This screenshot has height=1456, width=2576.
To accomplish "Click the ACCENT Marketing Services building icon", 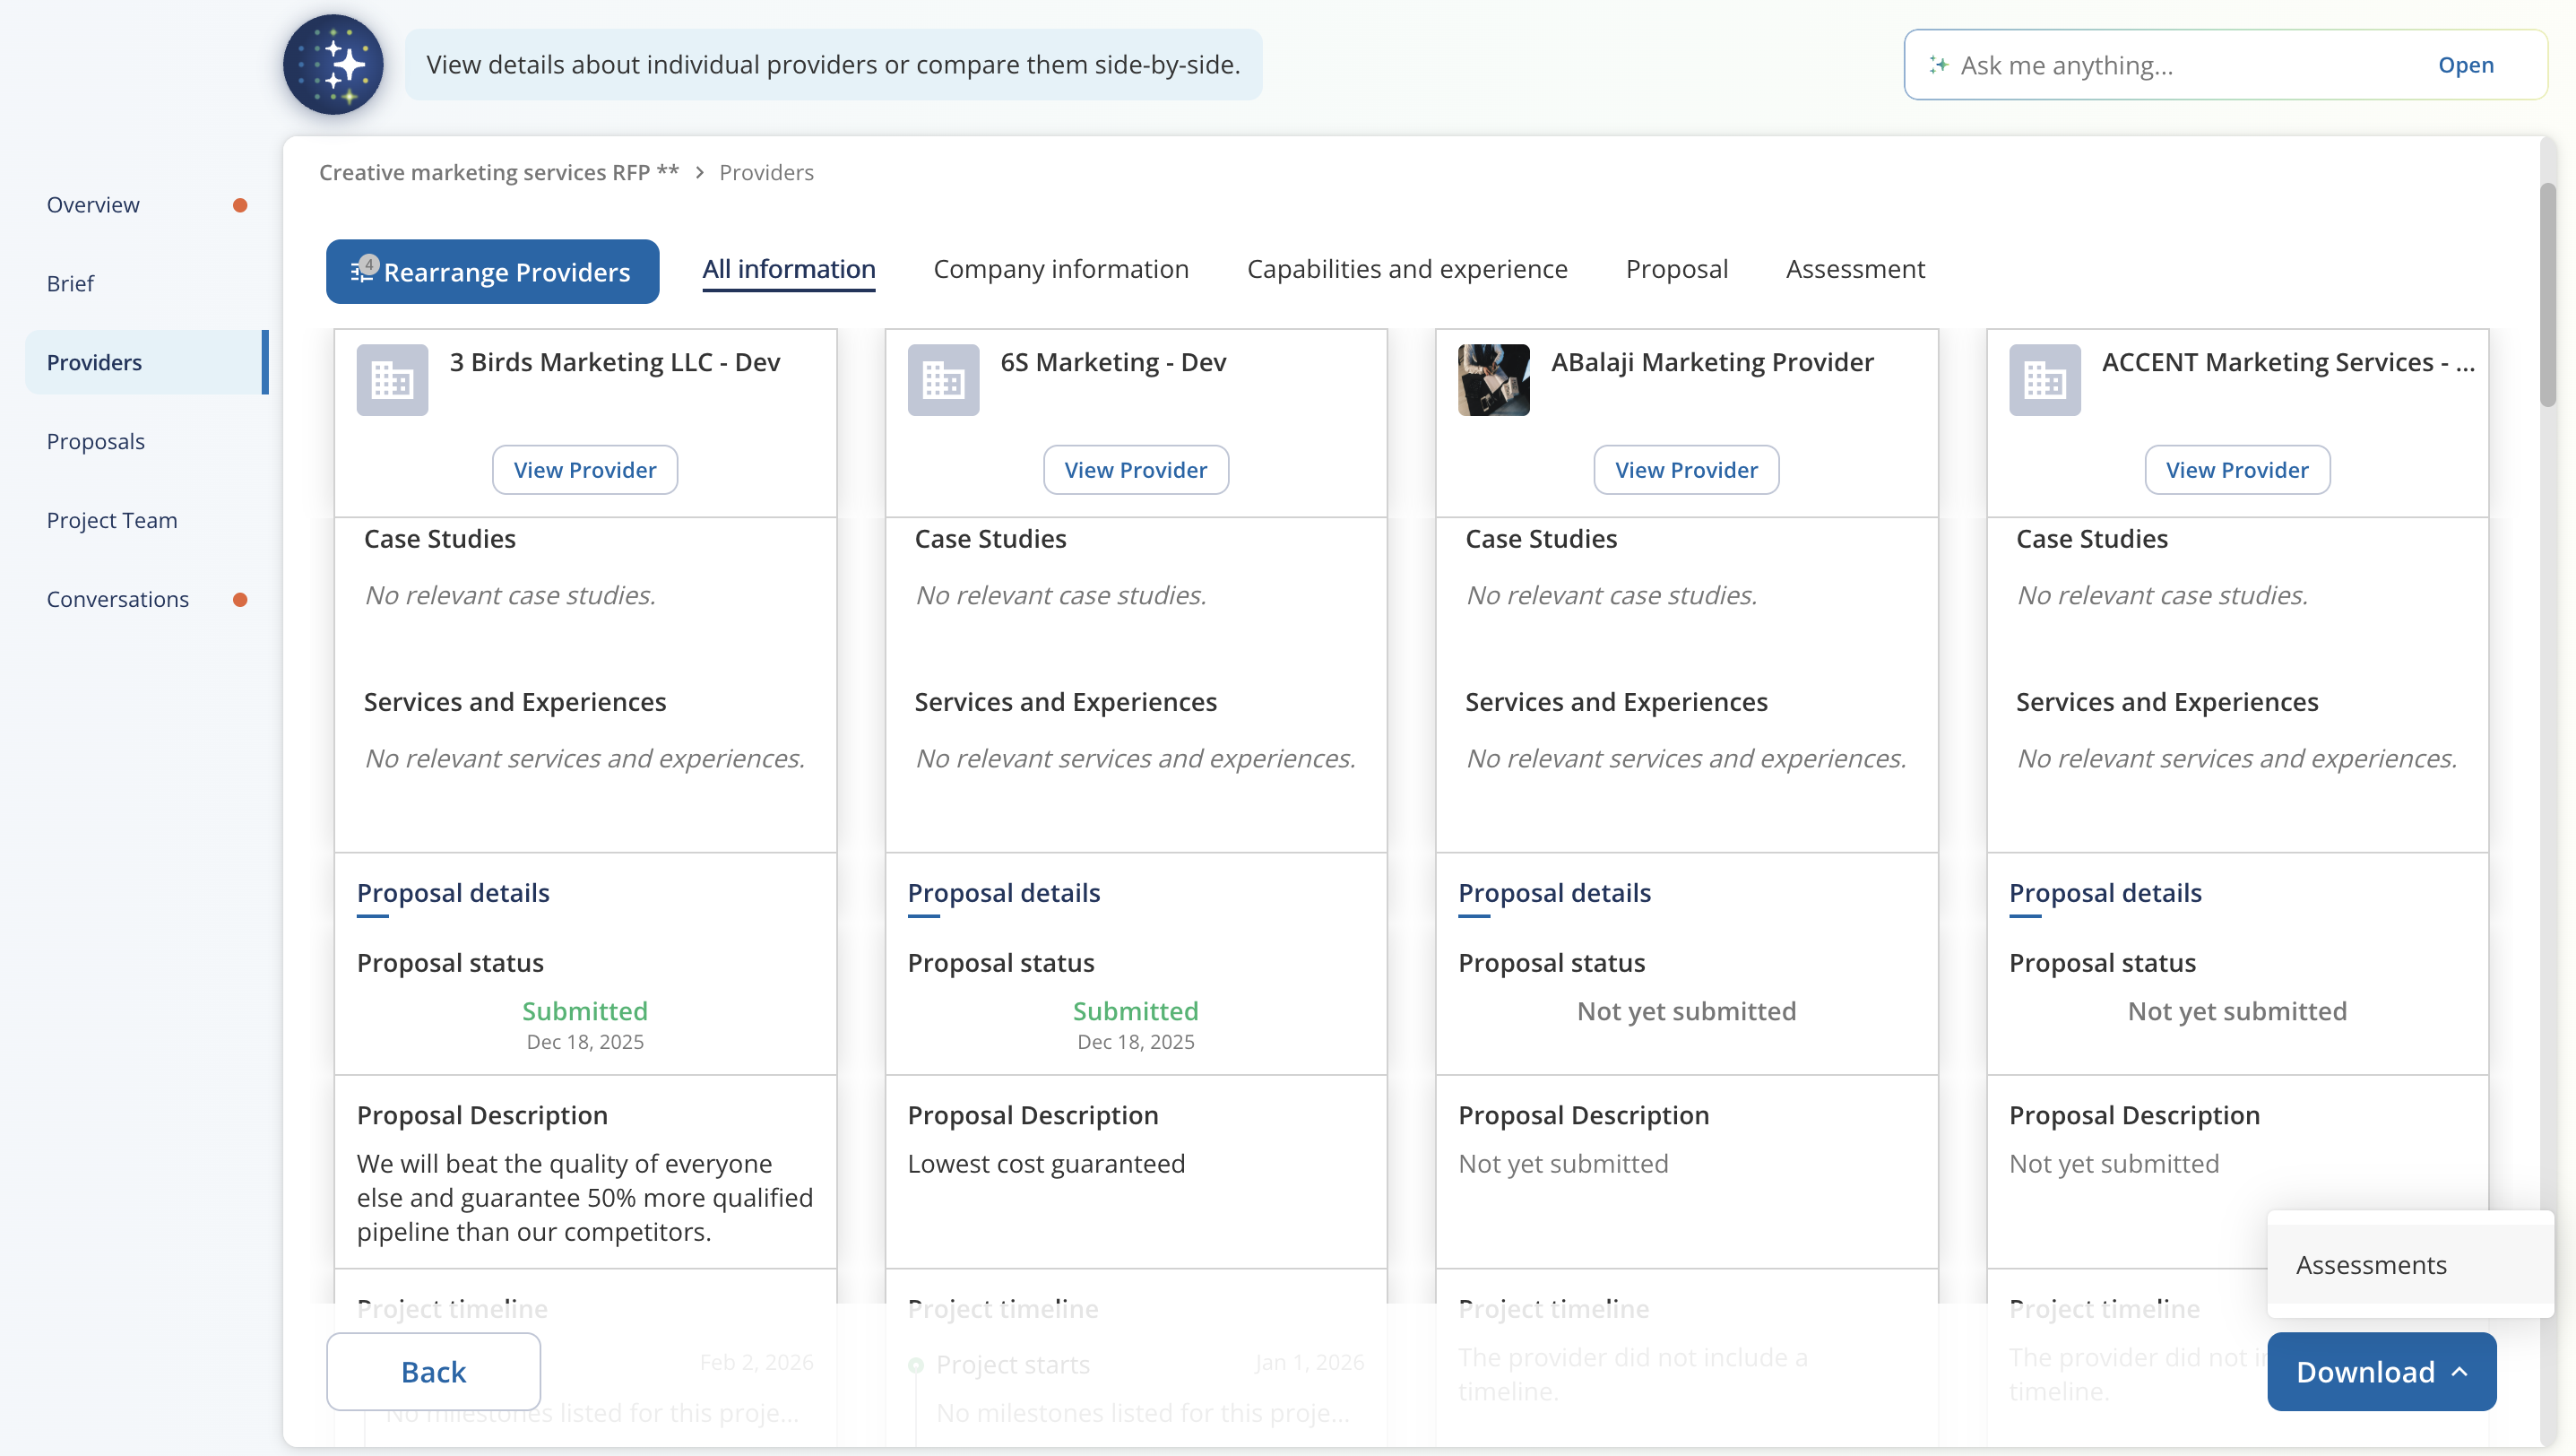I will (x=2044, y=380).
